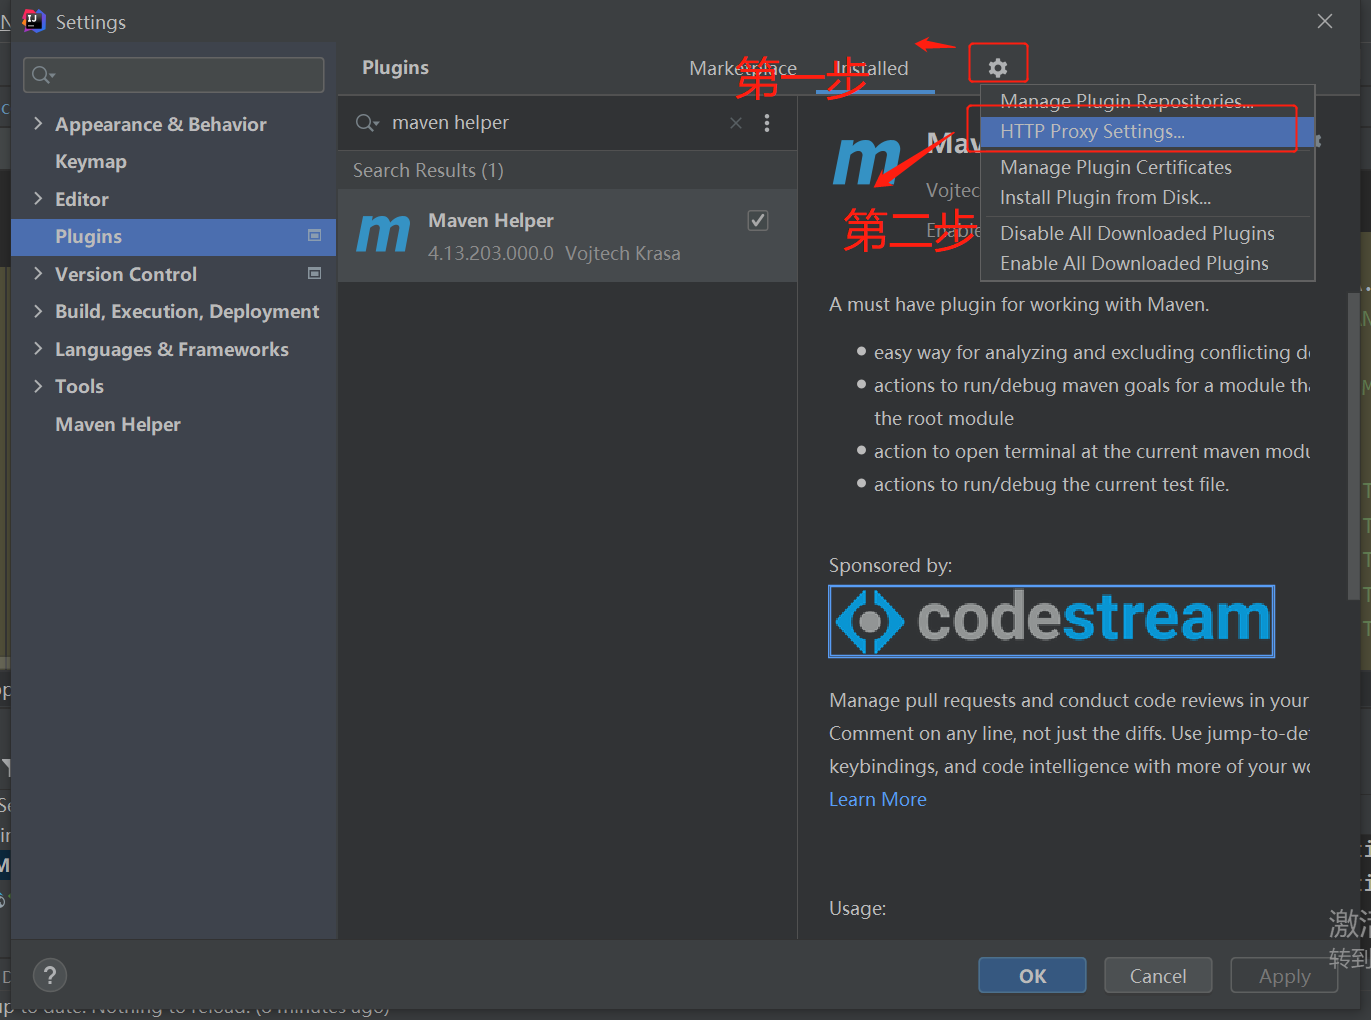Select Disable All Downloaded Plugins
Viewport: 1371px width, 1020px height.
click(1147, 233)
